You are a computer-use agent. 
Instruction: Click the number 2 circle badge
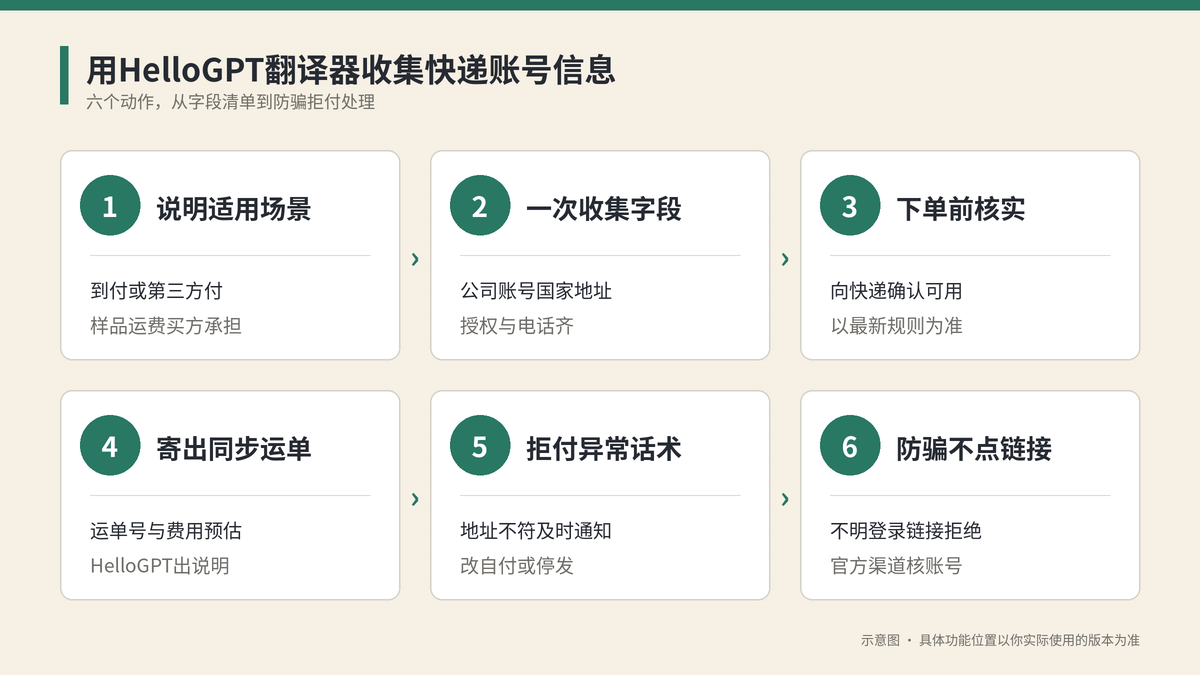pos(480,207)
